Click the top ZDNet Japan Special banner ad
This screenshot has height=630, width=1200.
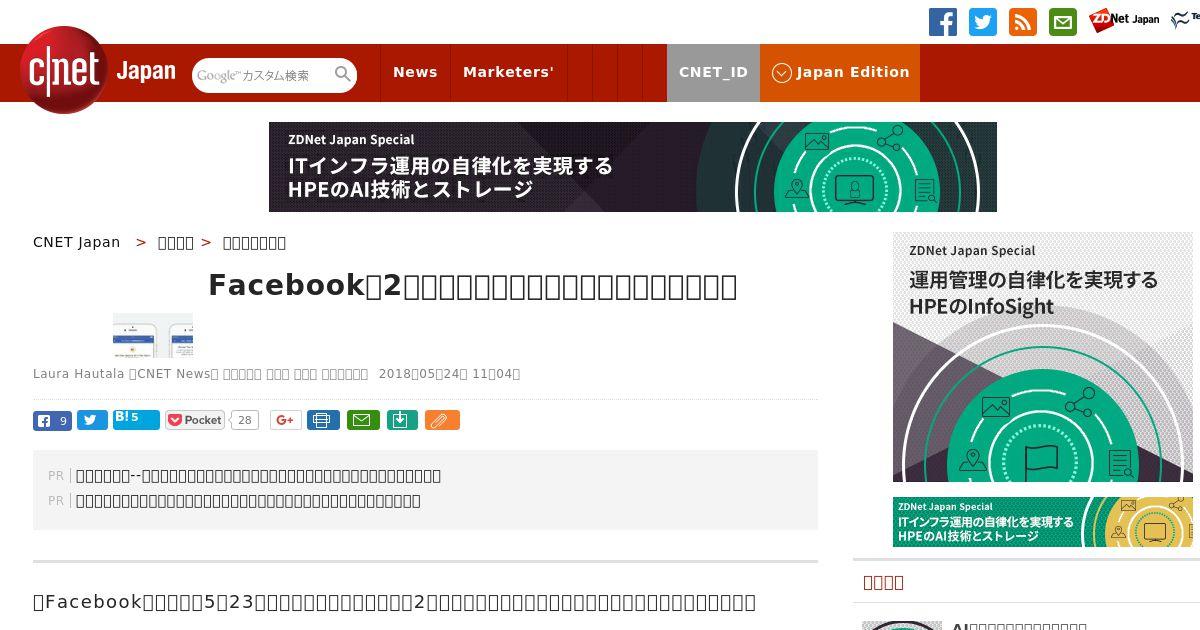[x=633, y=167]
